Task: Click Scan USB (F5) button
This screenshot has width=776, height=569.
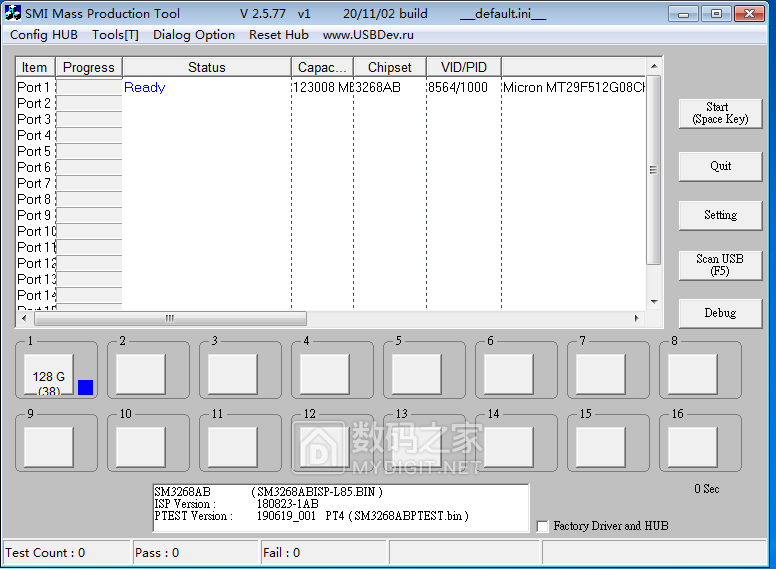Action: pyautogui.click(x=720, y=265)
